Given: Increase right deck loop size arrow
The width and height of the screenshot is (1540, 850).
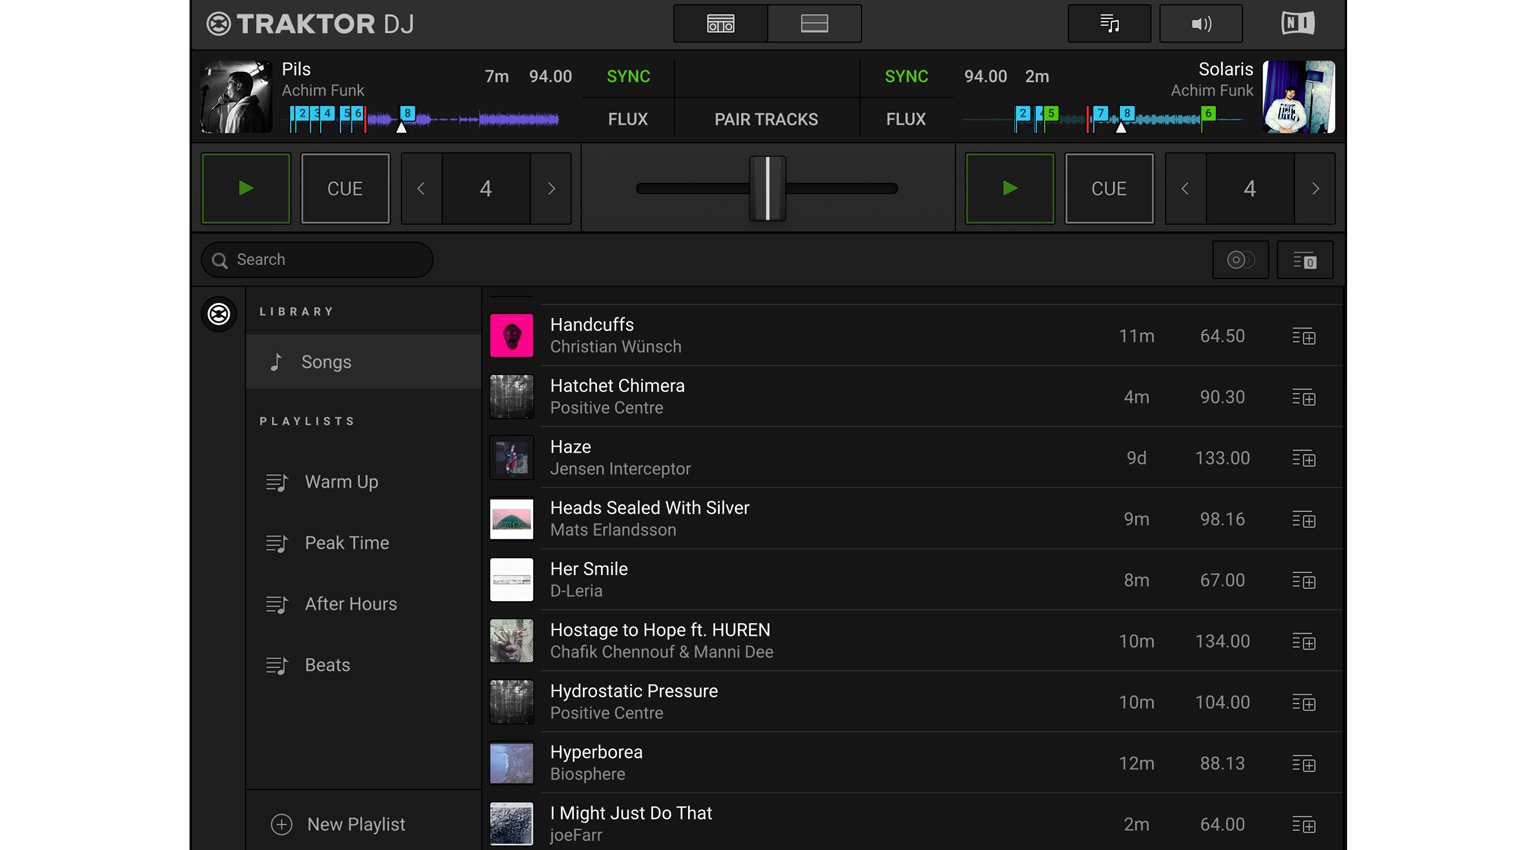Looking at the screenshot, I should [1315, 188].
